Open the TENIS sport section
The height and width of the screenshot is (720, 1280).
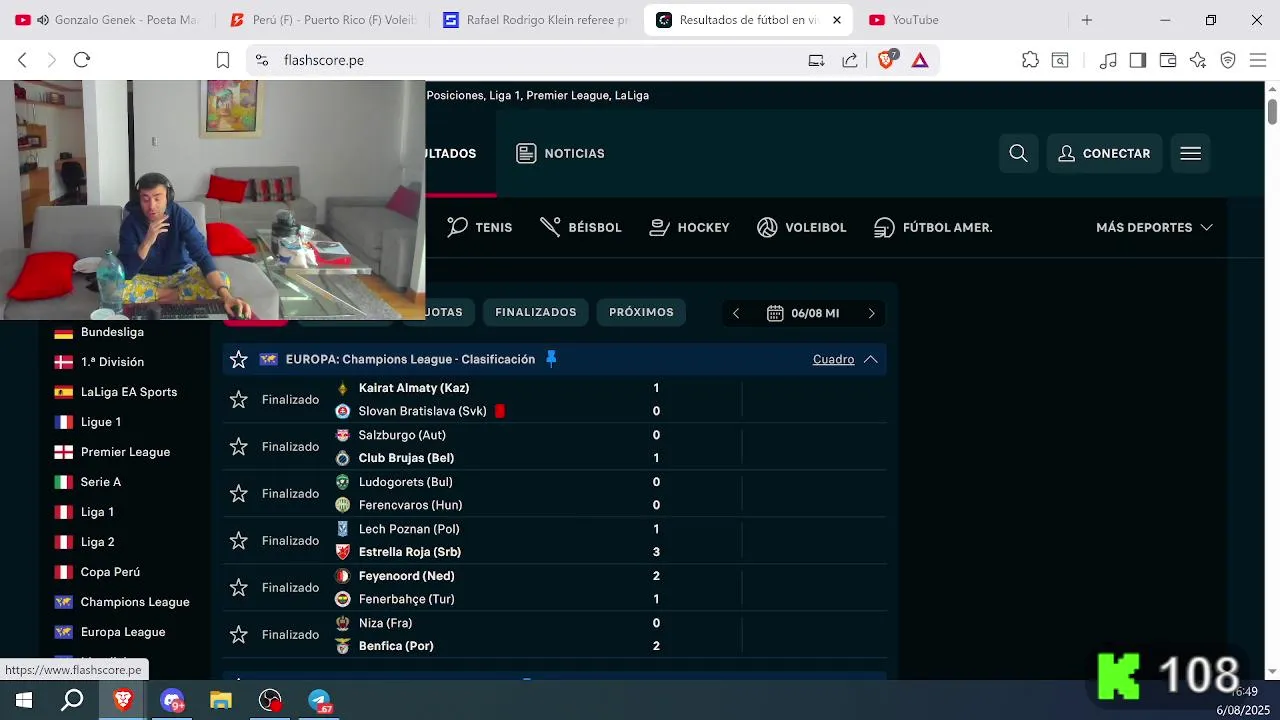(x=480, y=227)
